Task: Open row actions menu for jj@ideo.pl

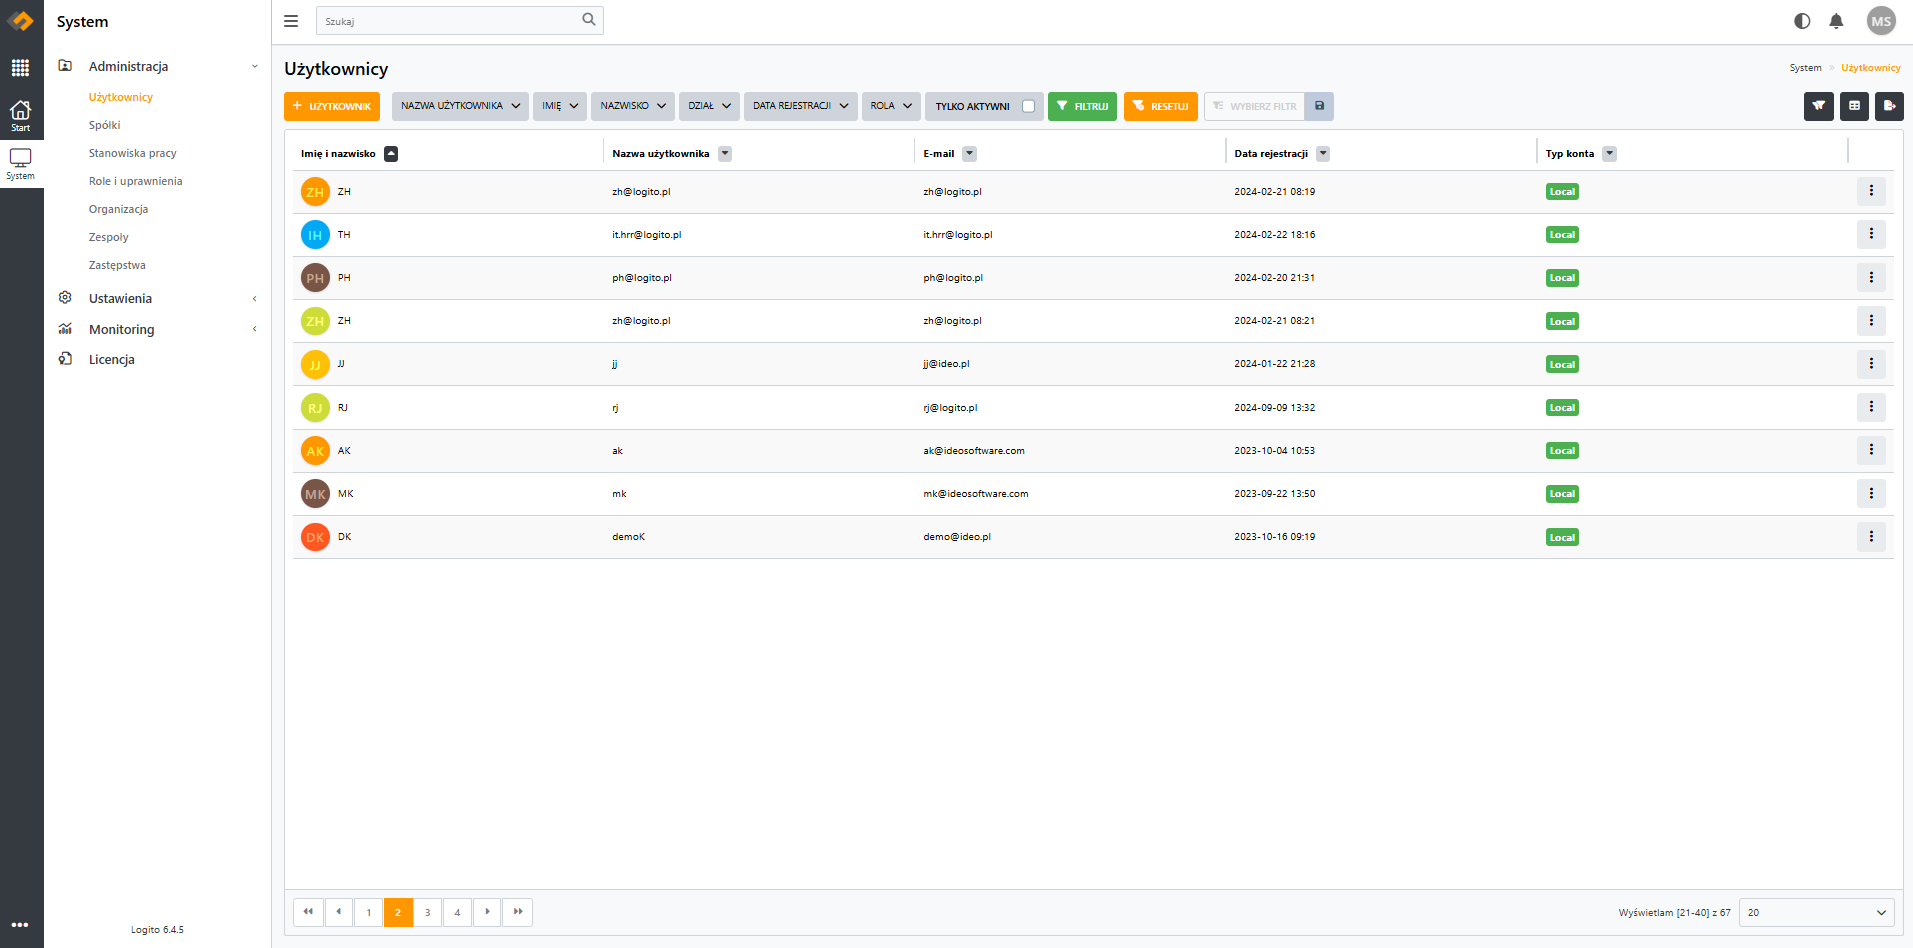Action: pyautogui.click(x=1871, y=364)
